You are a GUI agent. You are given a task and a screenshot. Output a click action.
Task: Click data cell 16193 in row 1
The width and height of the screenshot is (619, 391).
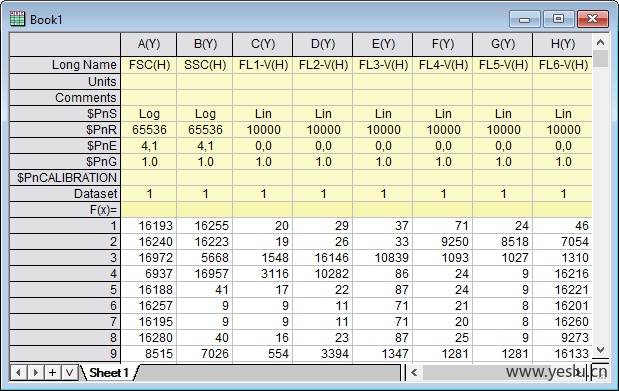149,226
